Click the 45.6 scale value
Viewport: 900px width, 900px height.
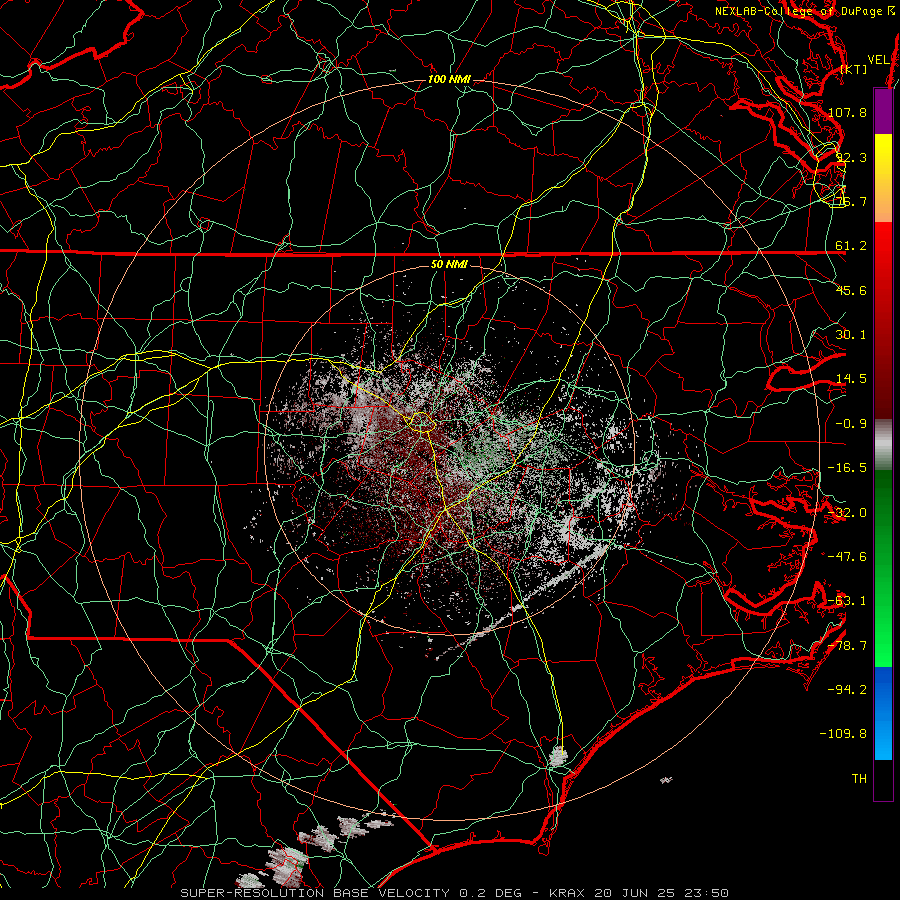tap(851, 290)
